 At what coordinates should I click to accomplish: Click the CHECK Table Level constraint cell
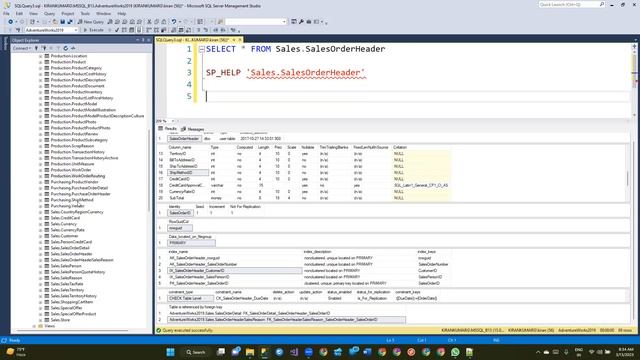[x=191, y=298]
